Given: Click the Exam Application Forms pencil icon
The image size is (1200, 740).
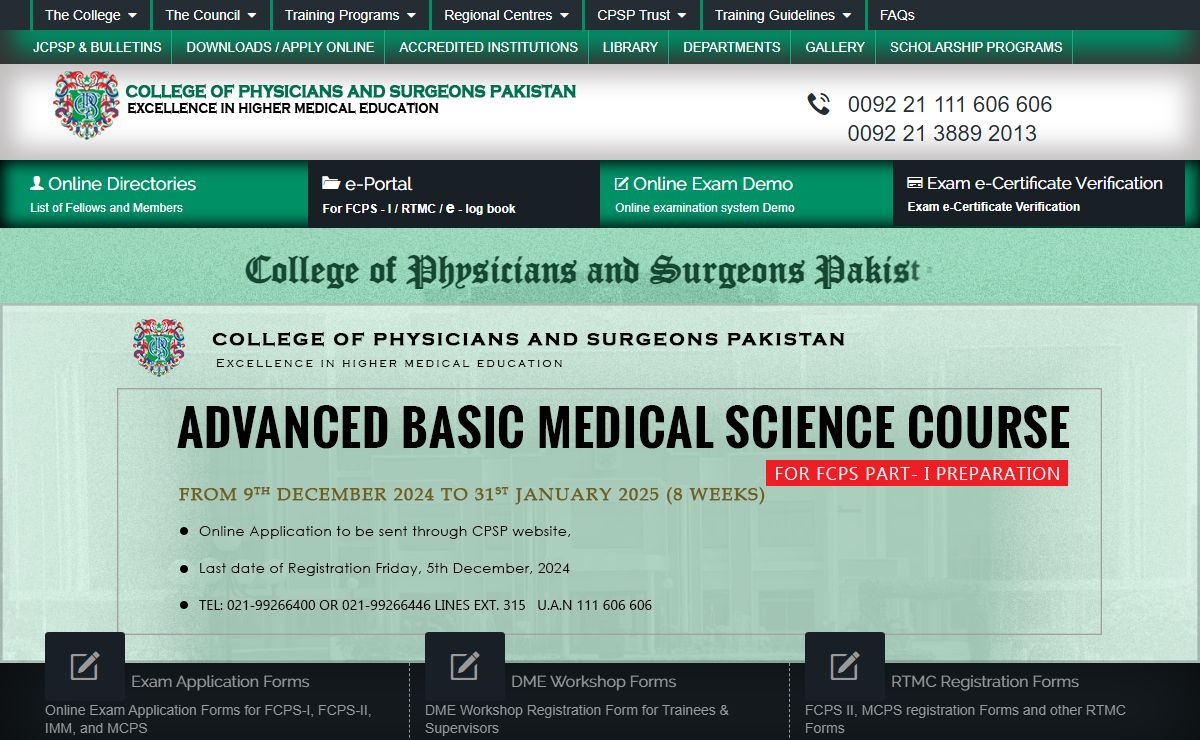Looking at the screenshot, I should point(85,666).
